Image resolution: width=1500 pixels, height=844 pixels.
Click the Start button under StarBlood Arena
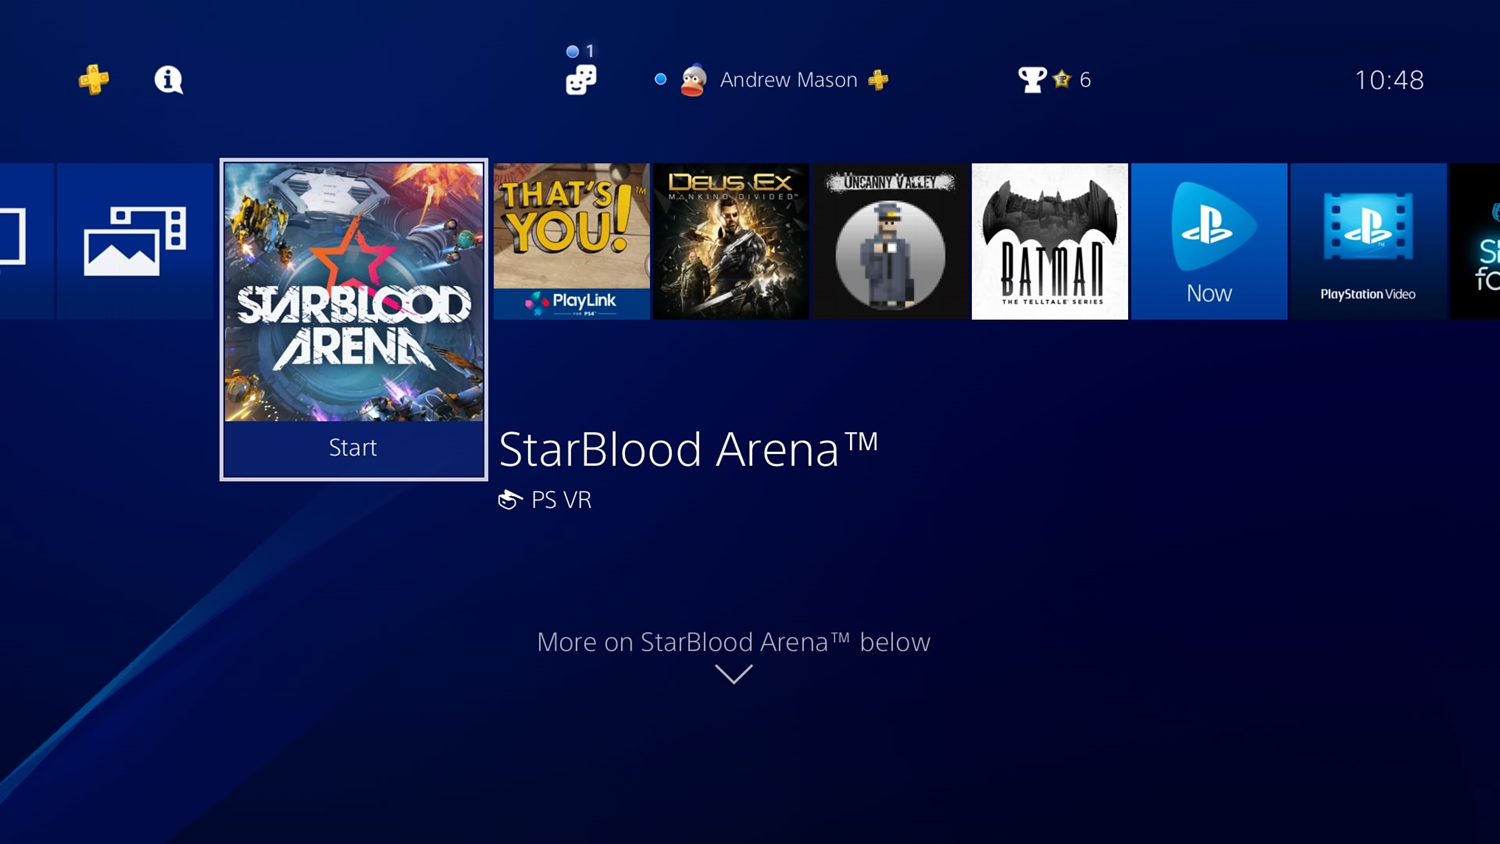coord(353,448)
